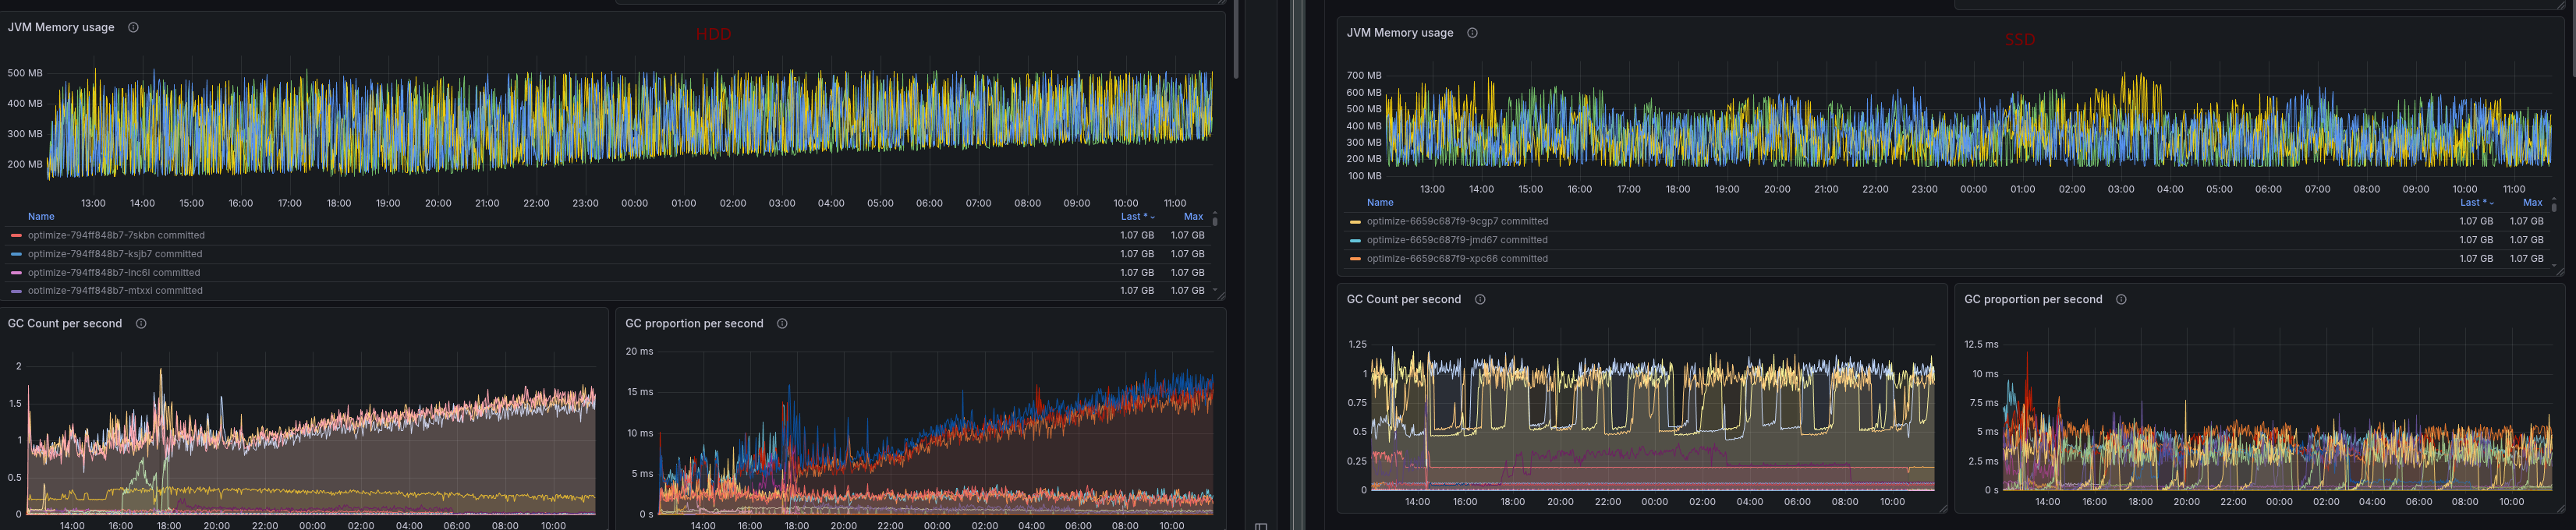The height and width of the screenshot is (530, 2576).
Task: Click red color swatch of 7skbn series
Action: coord(16,236)
